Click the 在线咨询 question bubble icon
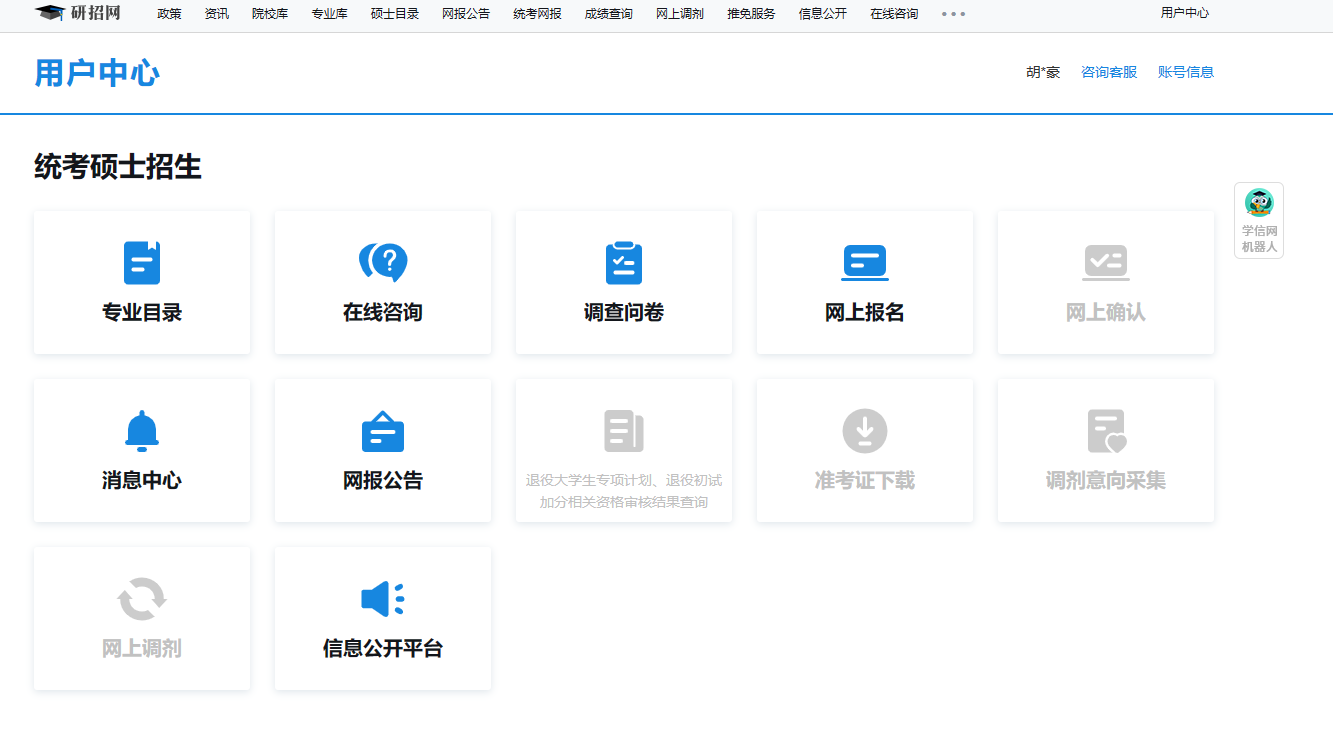 (x=382, y=262)
